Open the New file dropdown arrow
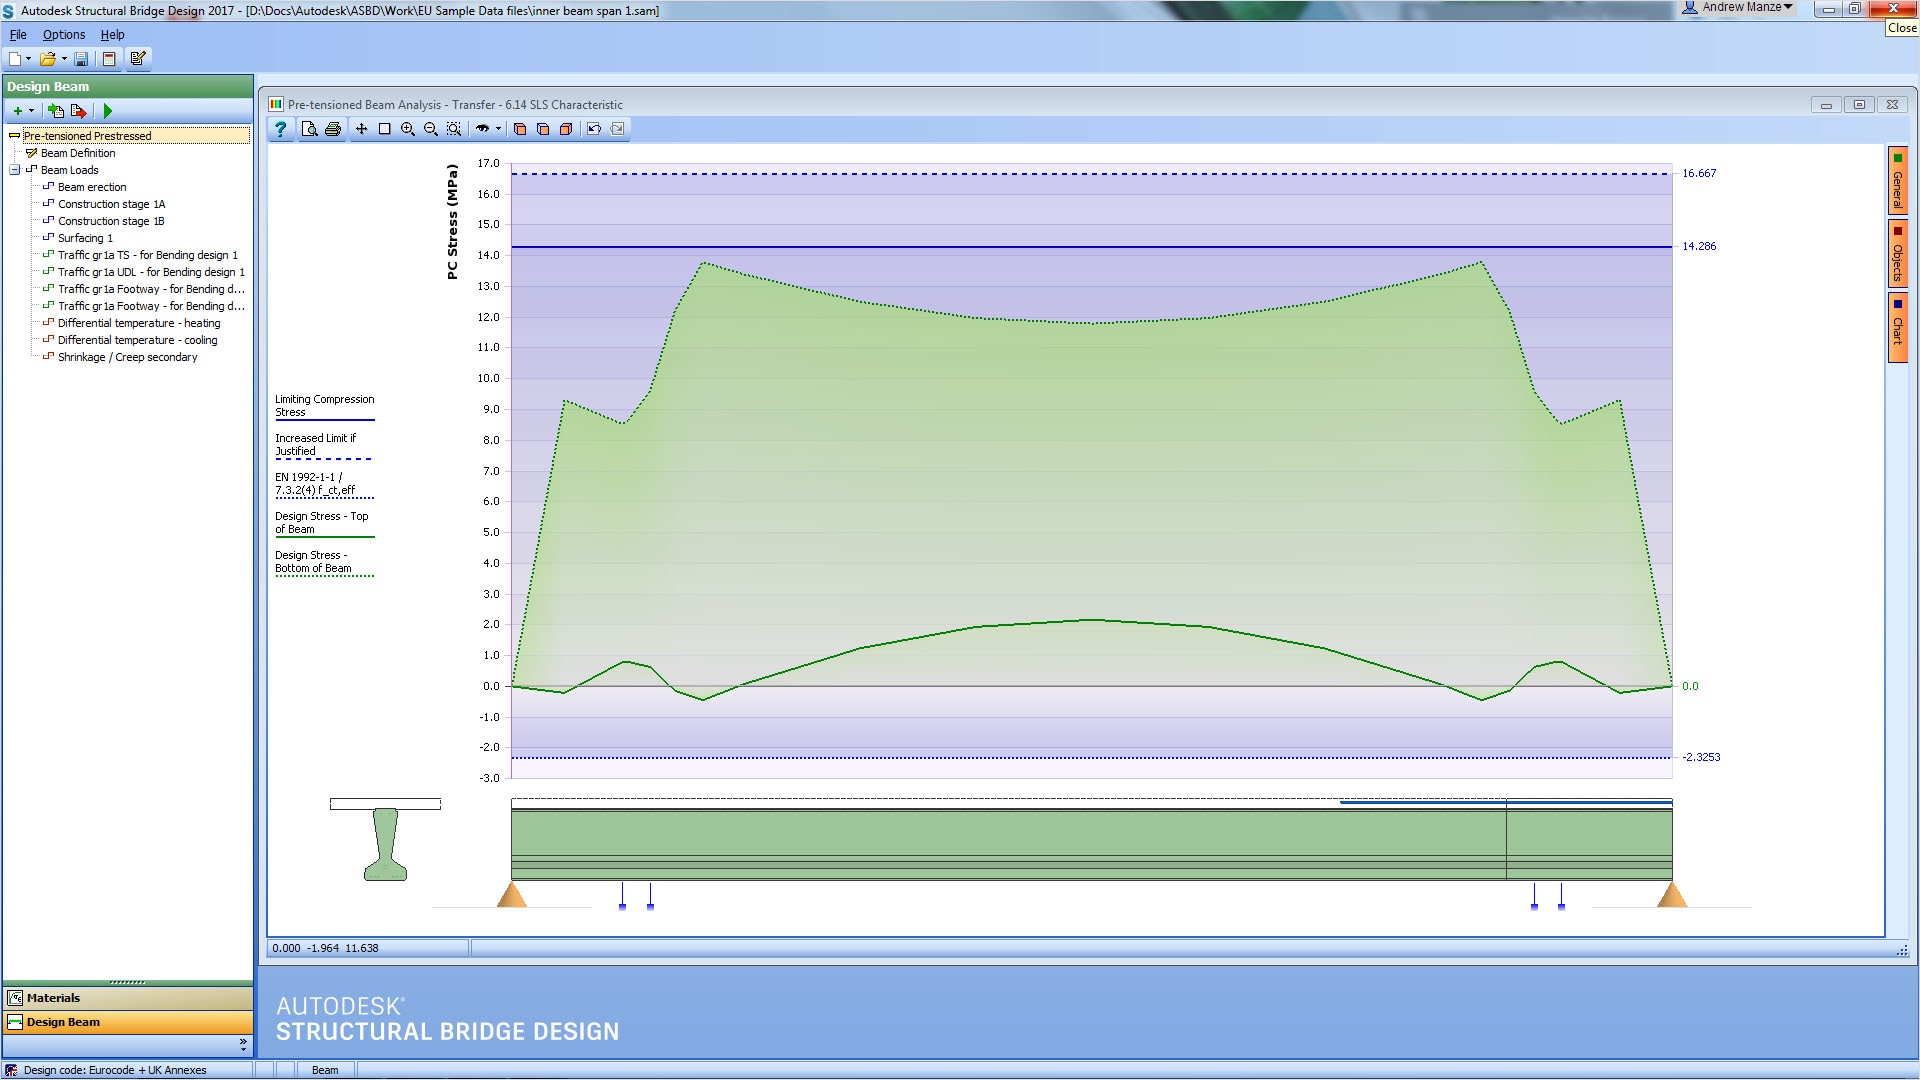The width and height of the screenshot is (1920, 1080). click(x=28, y=59)
